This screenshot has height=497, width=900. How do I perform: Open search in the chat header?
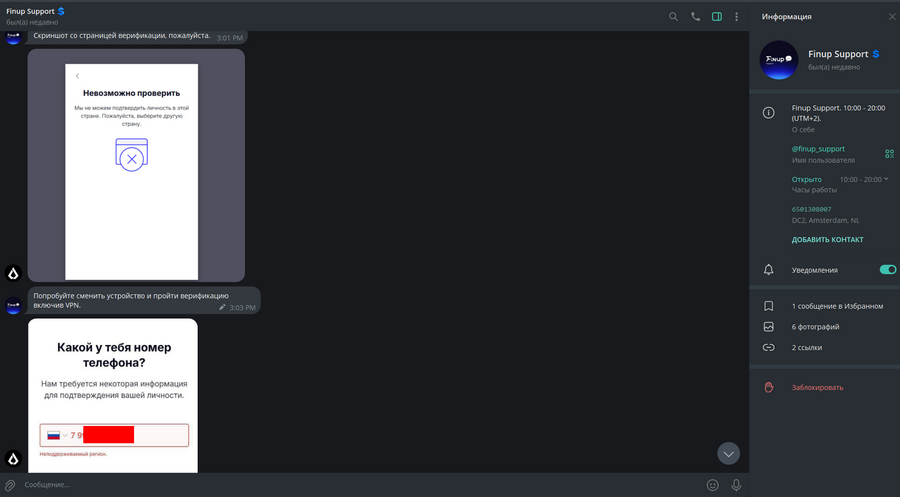click(673, 17)
